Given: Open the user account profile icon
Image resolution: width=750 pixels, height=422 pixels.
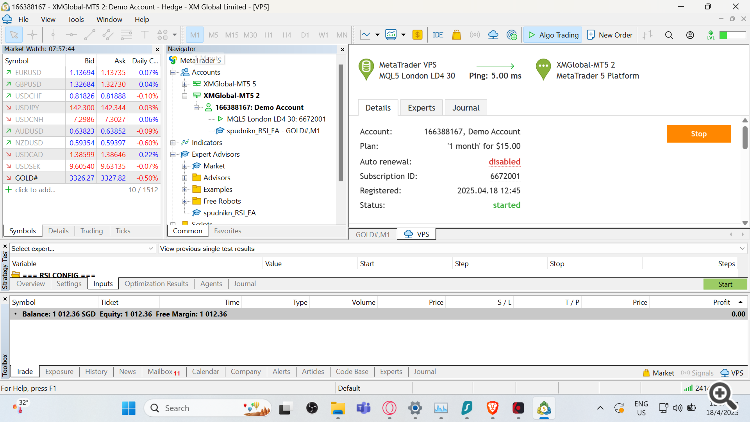Looking at the screenshot, I should (690, 35).
